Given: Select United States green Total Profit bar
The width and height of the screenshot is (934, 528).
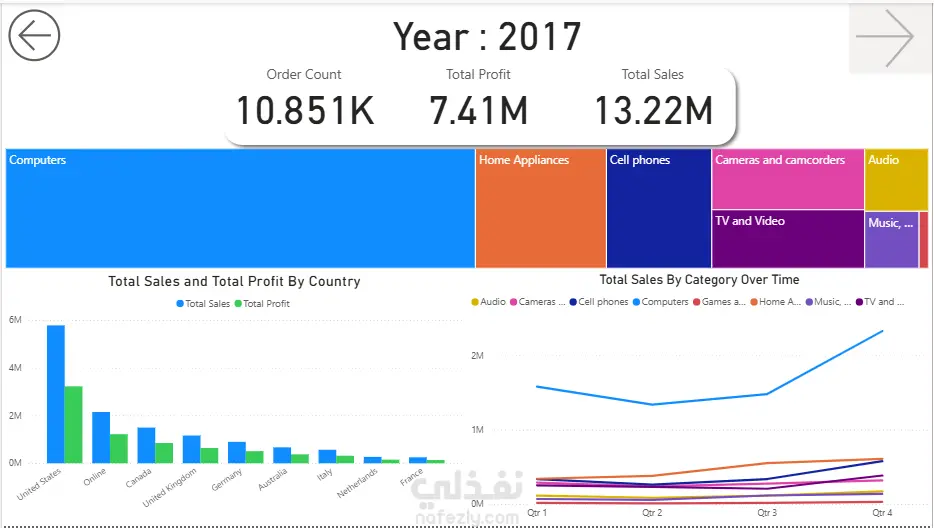Looking at the screenshot, I should point(74,424).
